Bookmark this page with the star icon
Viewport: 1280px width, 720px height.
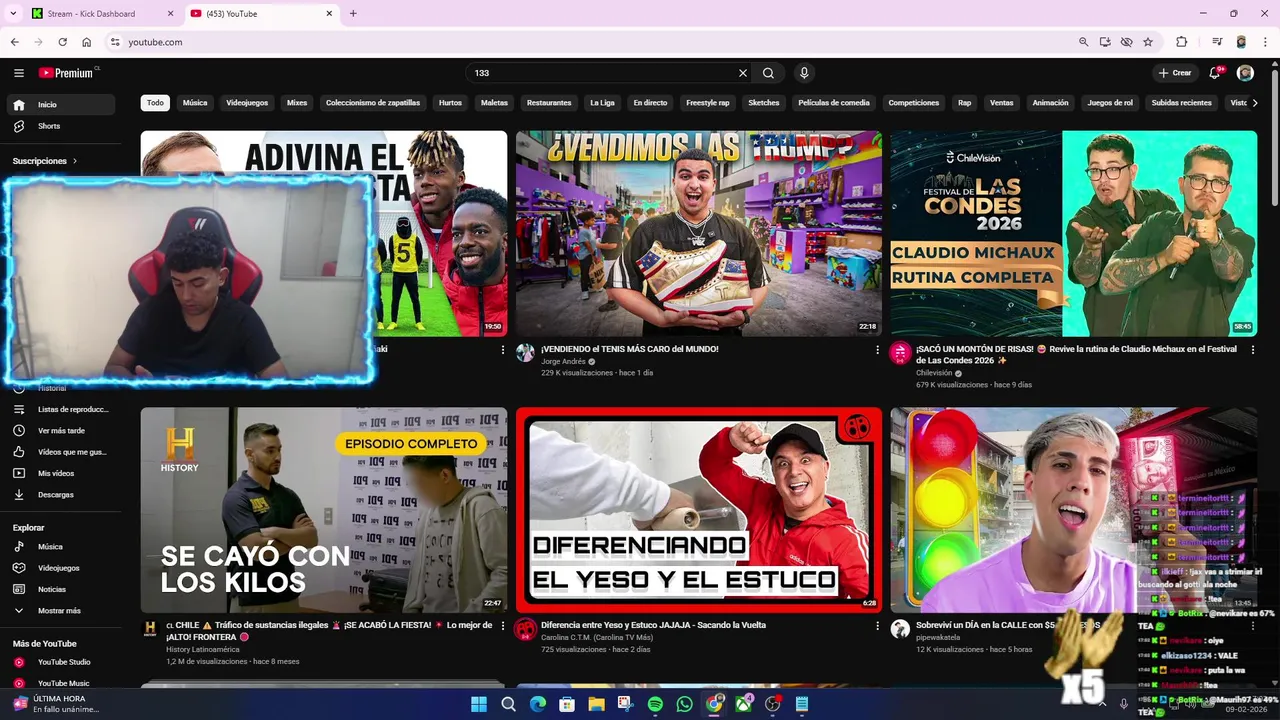click(1148, 42)
